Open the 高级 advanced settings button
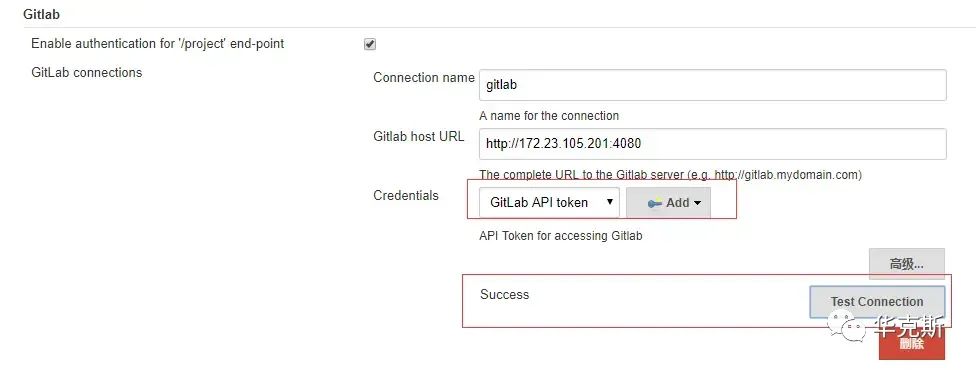976x370 pixels. point(907,263)
